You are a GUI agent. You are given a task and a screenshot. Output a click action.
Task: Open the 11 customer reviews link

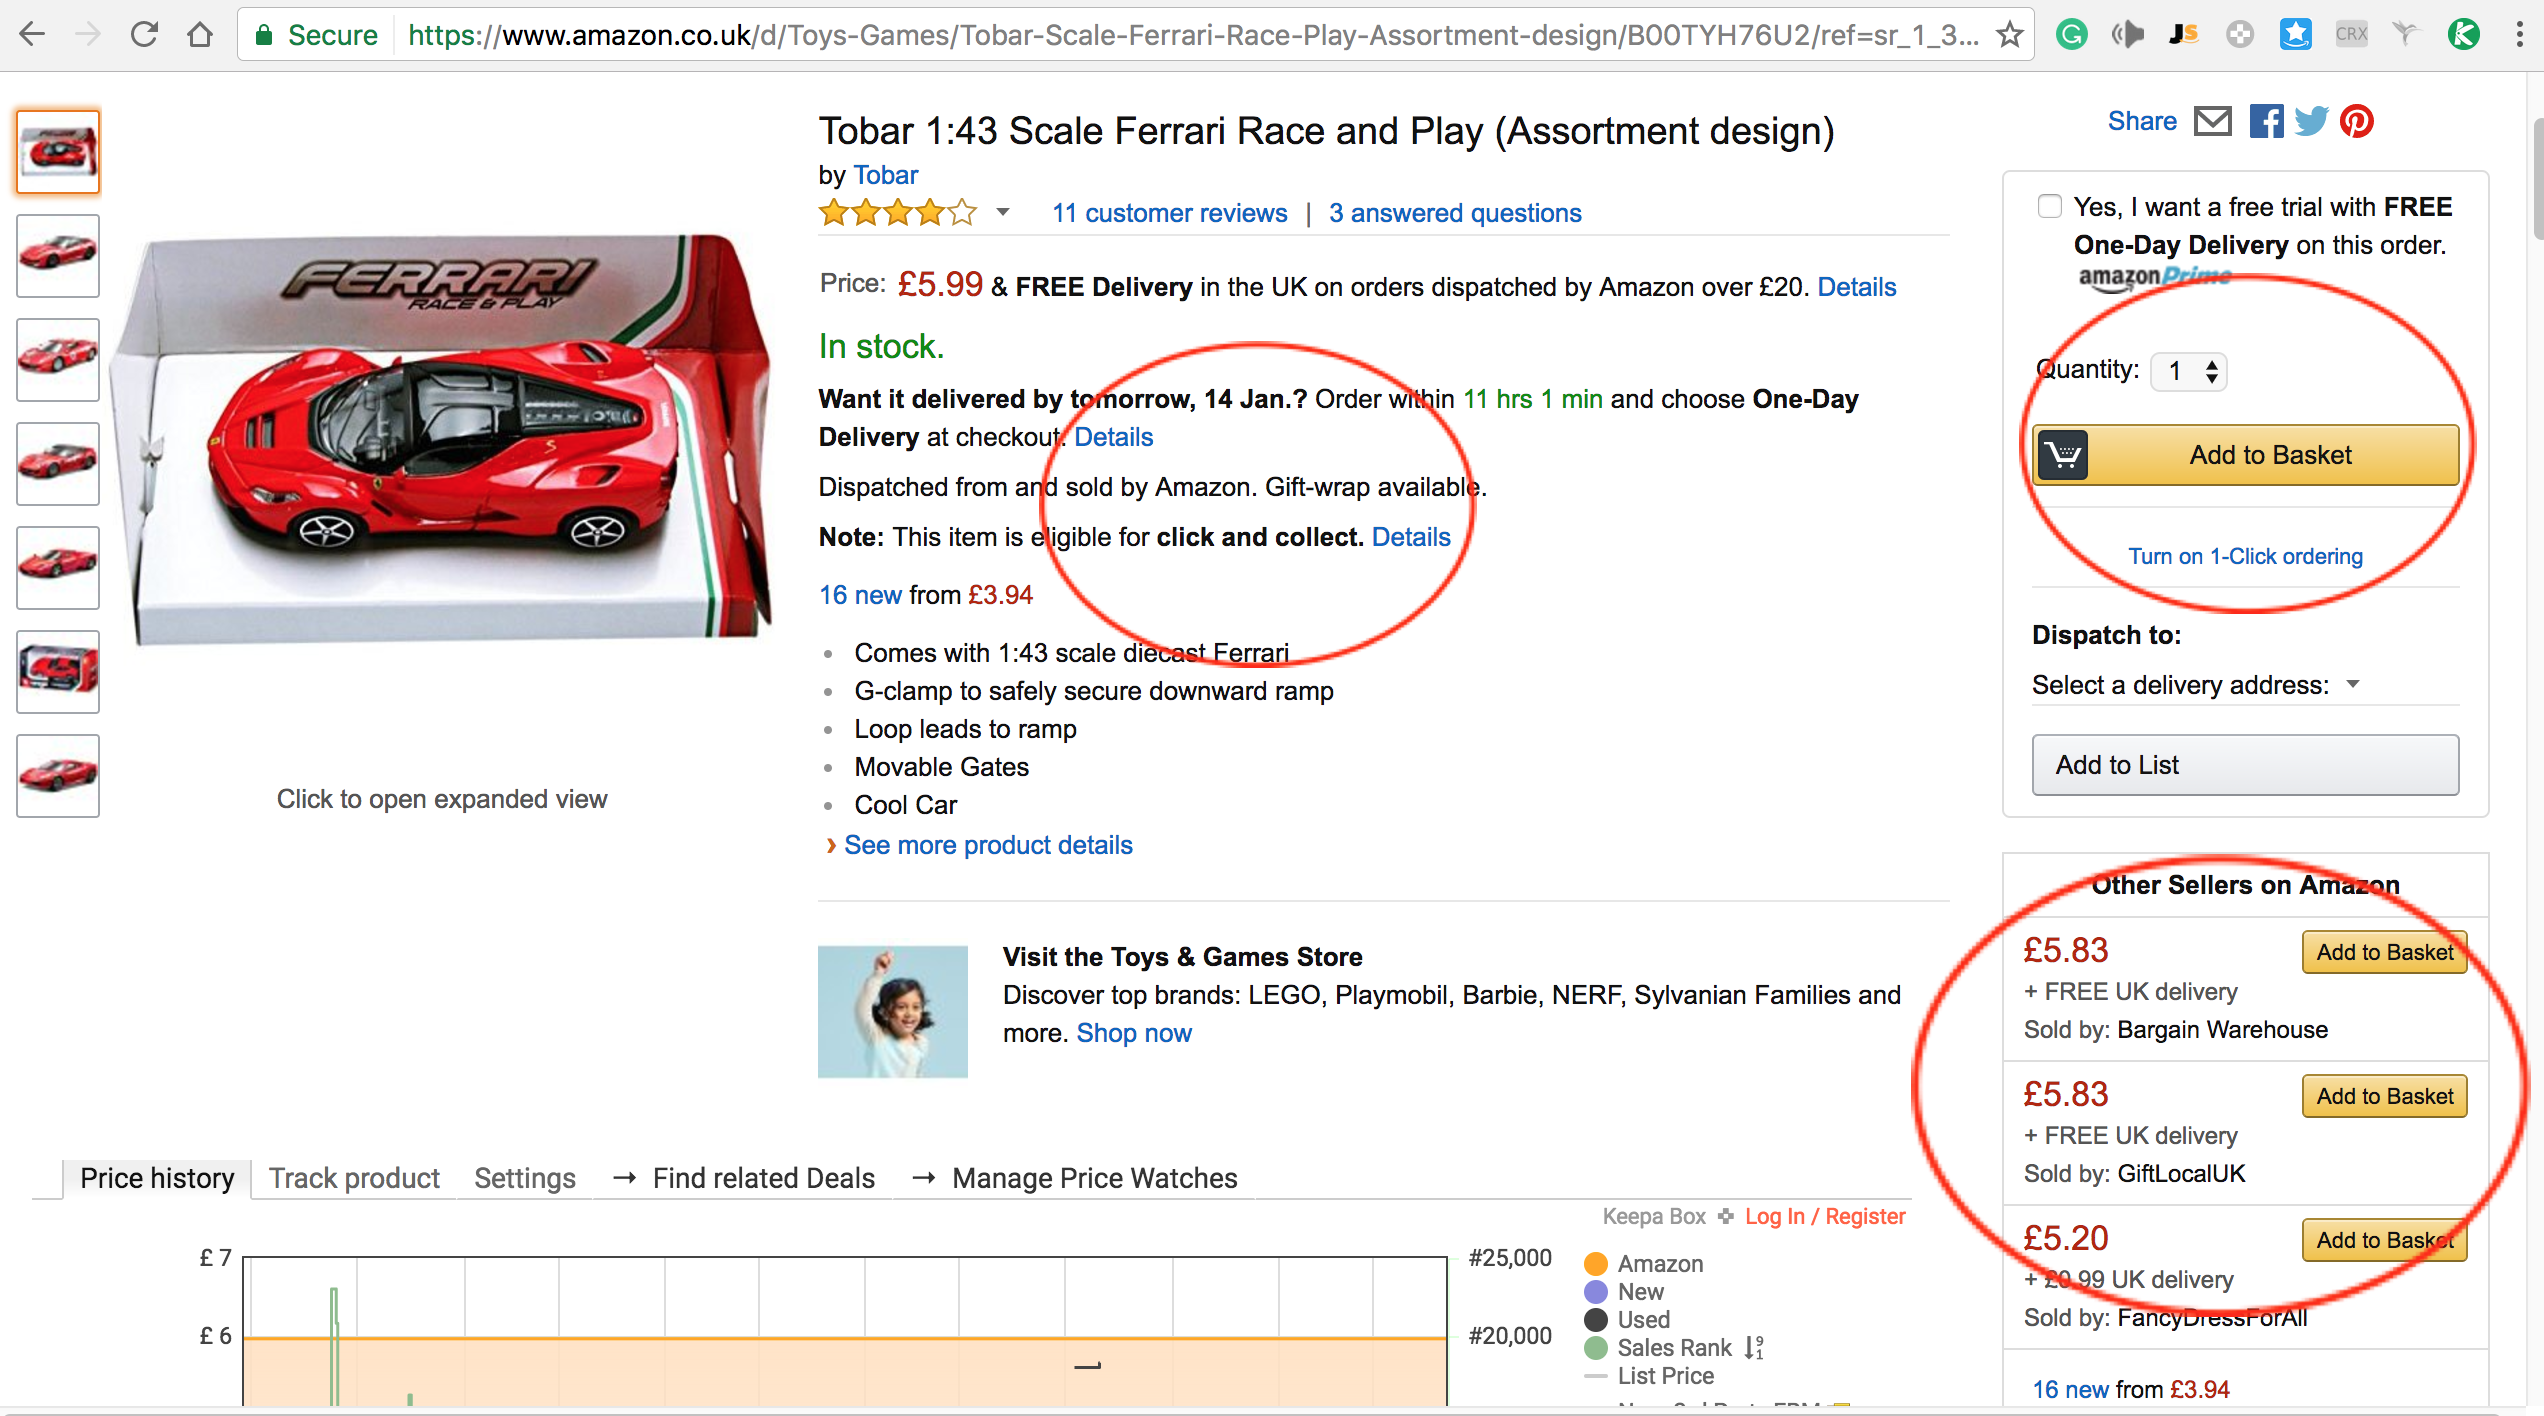point(1169,213)
